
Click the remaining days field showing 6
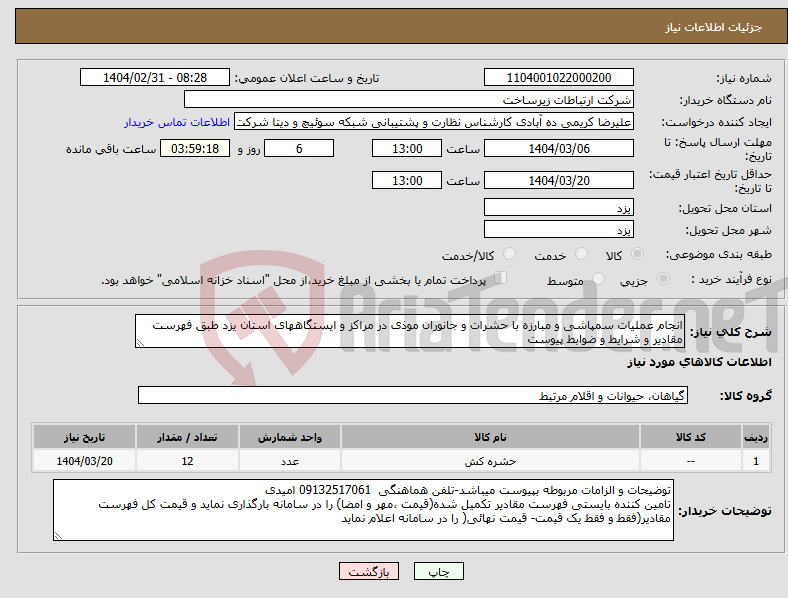(299, 148)
